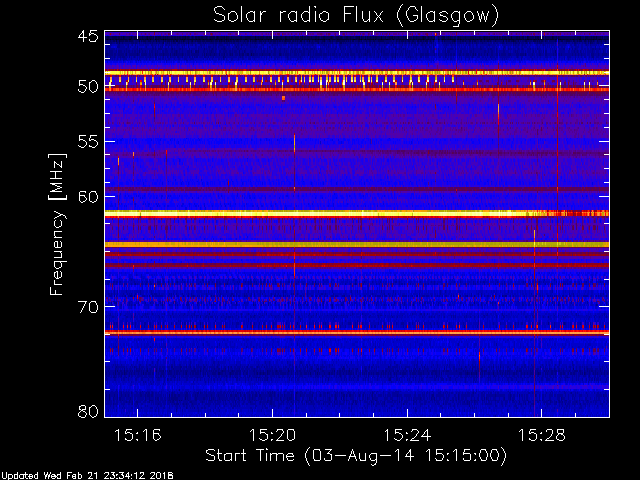Click the '15:16' time axis label
The width and height of the screenshot is (640, 480).
[x=138, y=435]
